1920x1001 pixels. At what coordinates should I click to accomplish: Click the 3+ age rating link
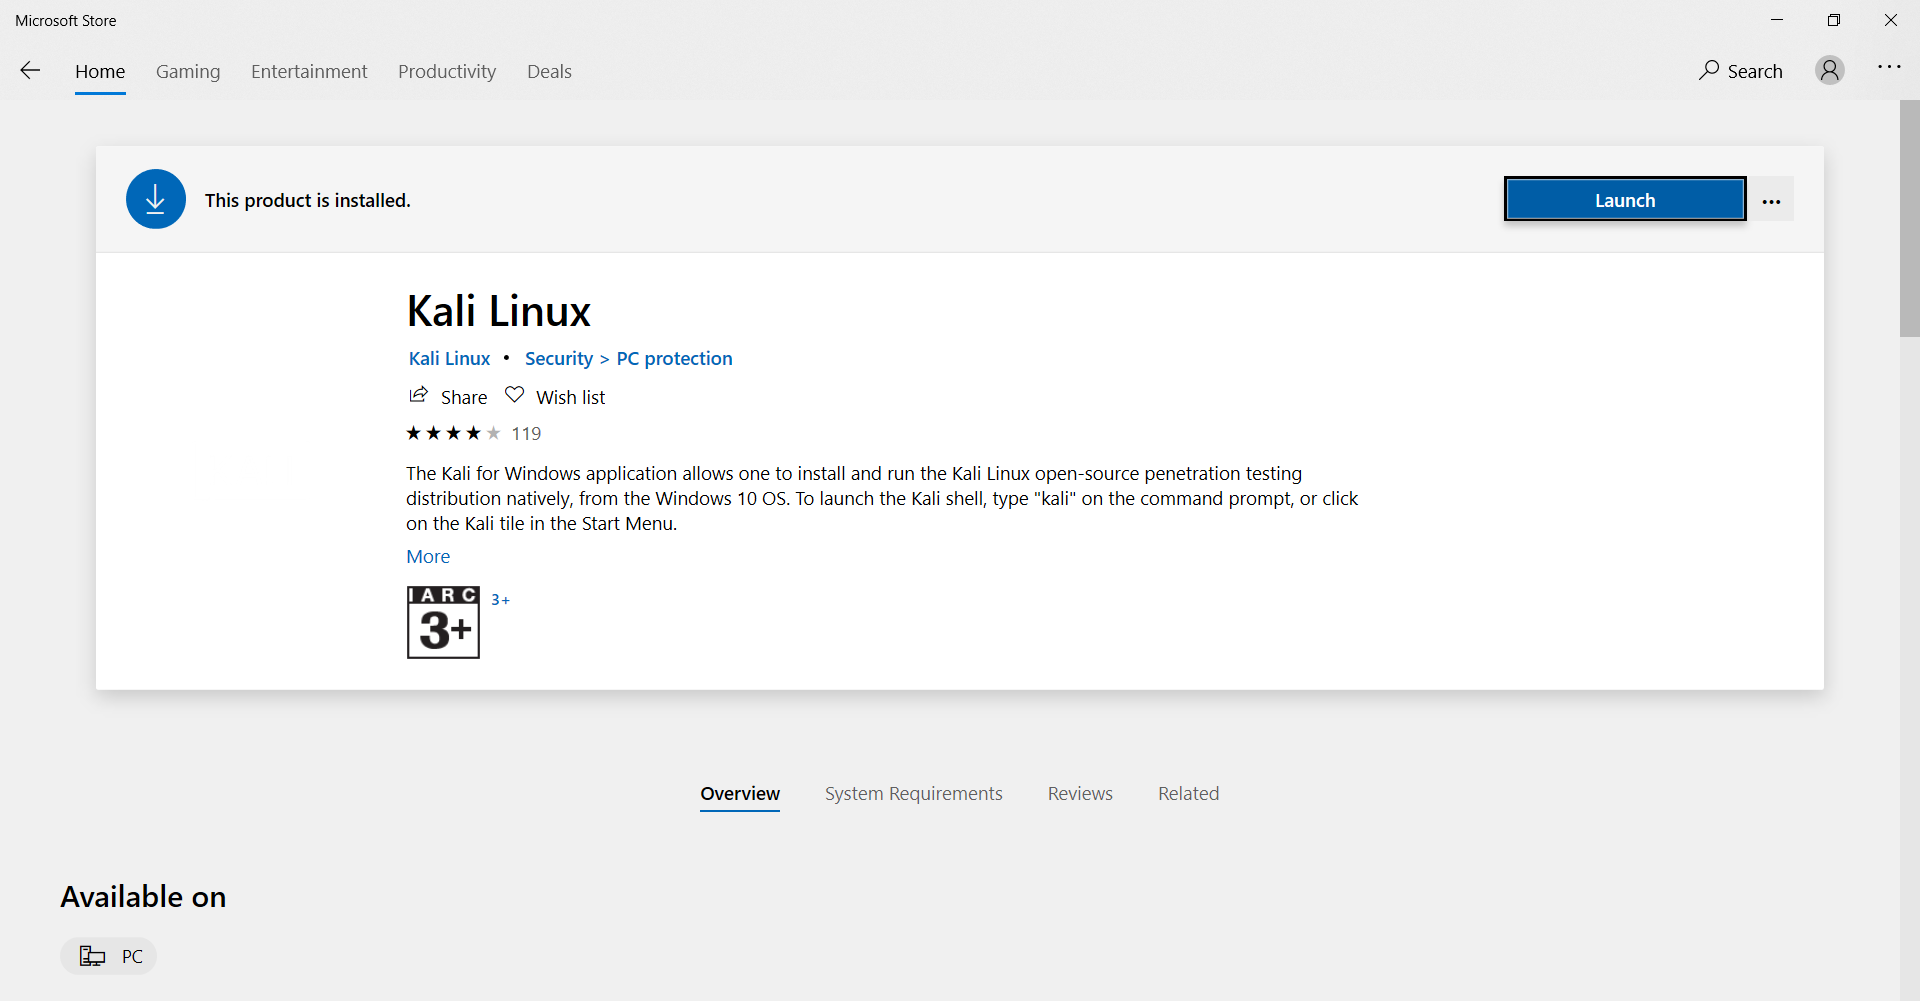tap(500, 600)
